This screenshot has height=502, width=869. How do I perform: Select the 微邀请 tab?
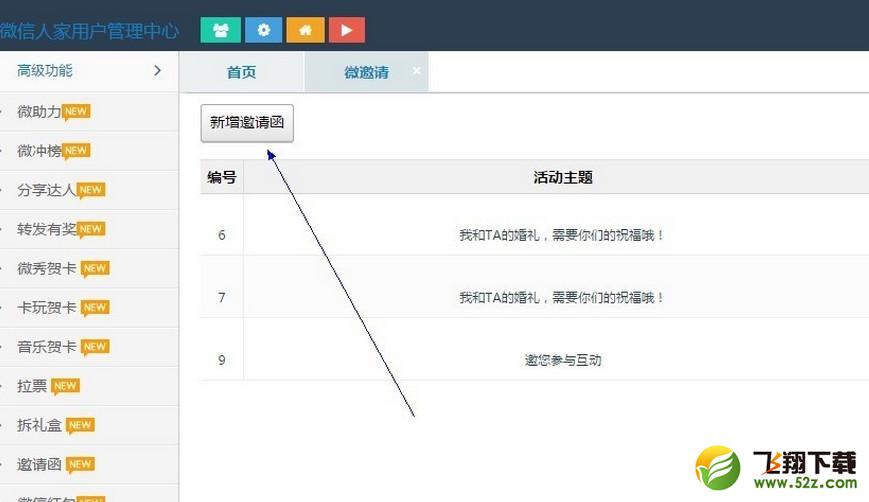click(x=366, y=72)
